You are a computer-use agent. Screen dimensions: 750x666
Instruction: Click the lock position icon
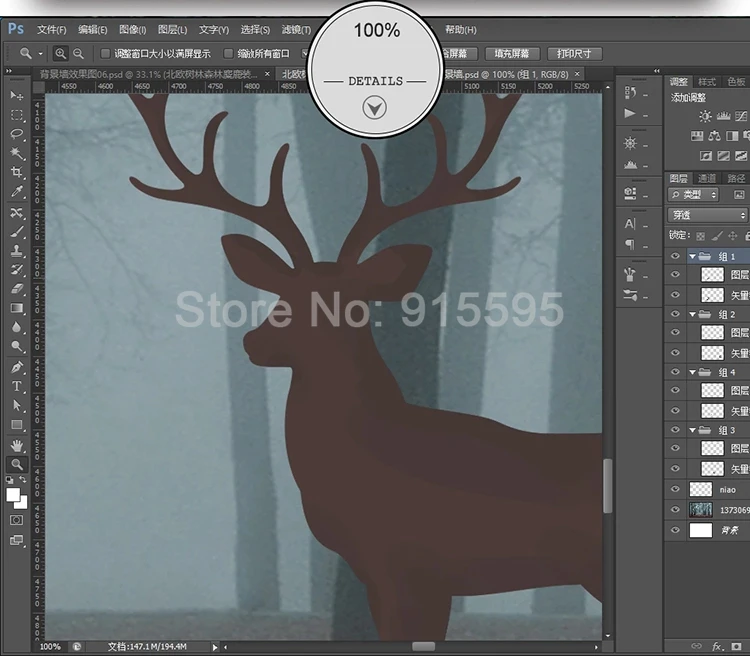tap(732, 236)
